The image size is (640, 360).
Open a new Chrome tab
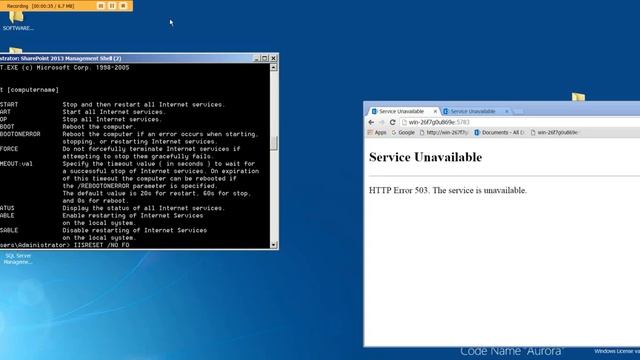518,111
